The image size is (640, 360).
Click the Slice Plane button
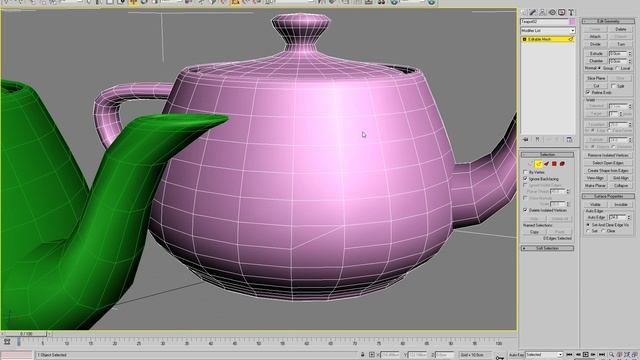(596, 78)
